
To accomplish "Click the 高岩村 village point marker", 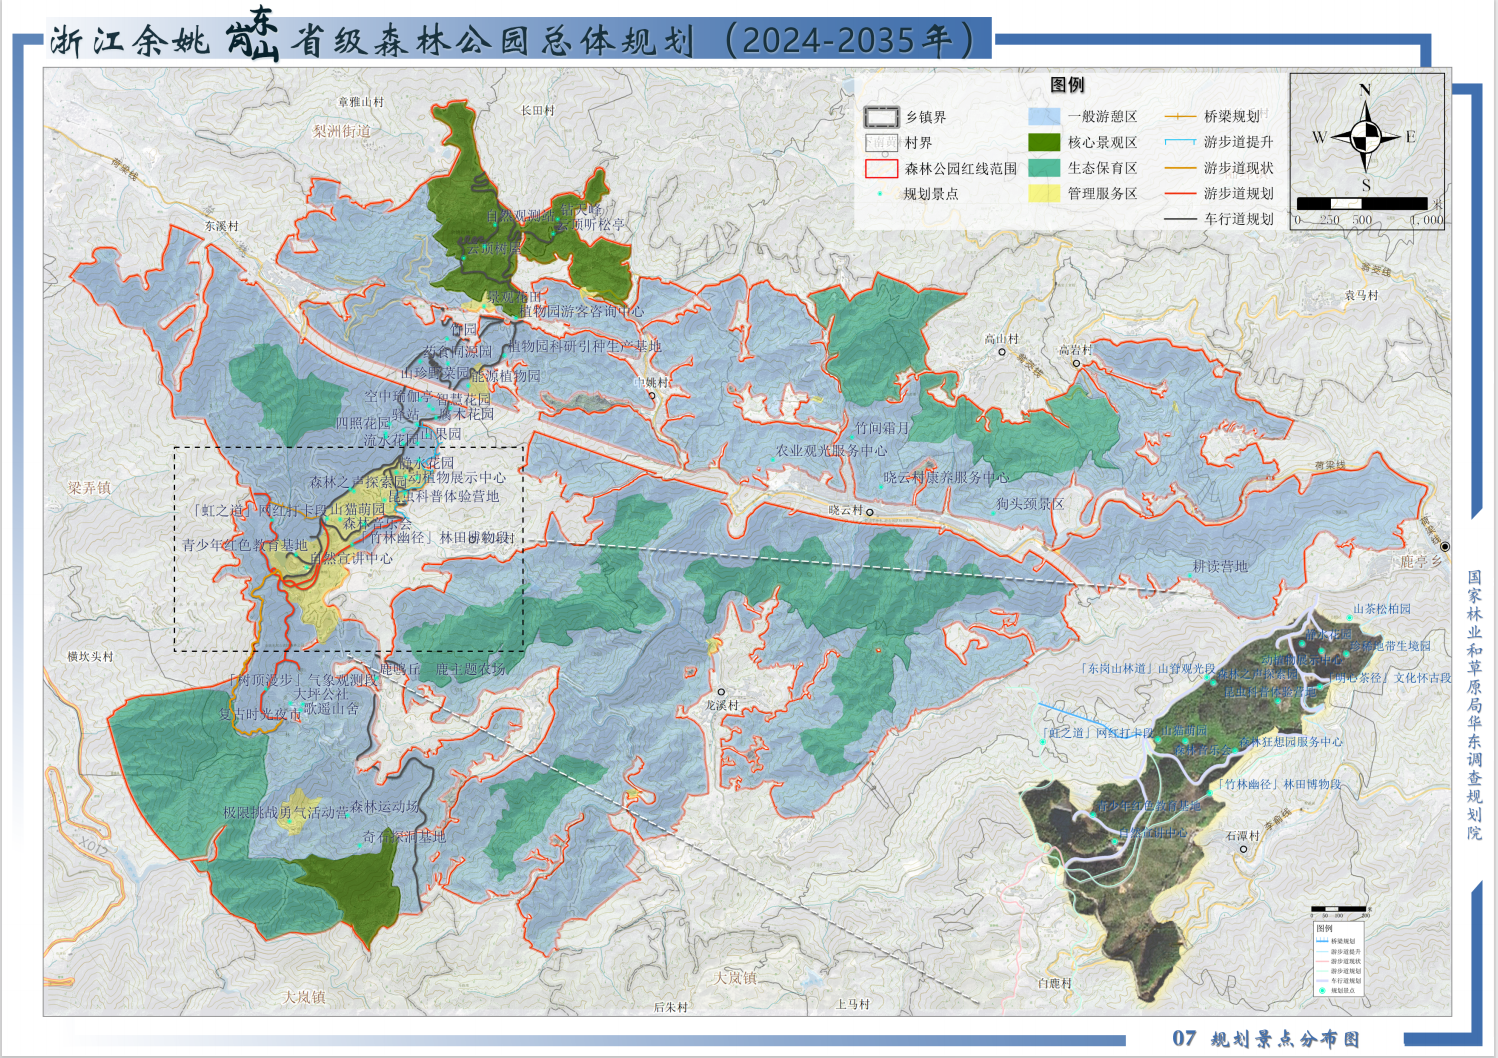I will pos(1076,363).
